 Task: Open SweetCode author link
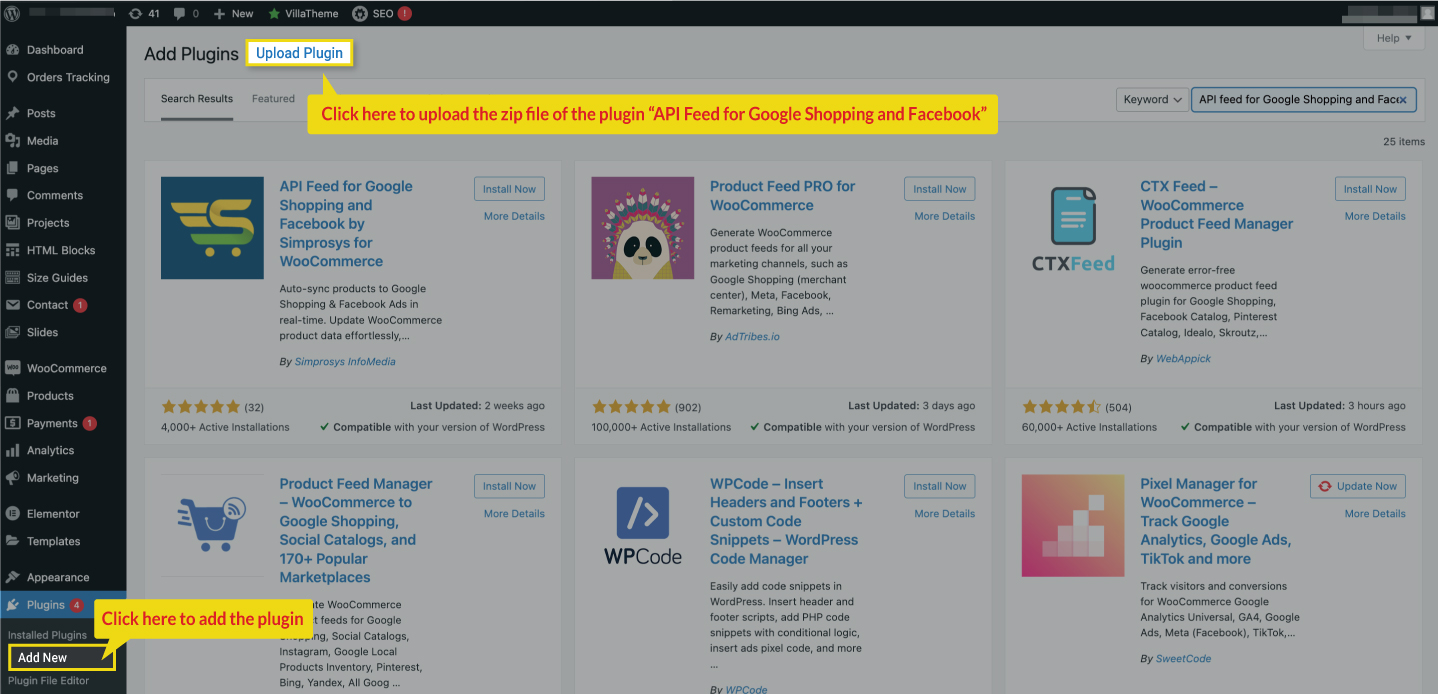pyautogui.click(x=1183, y=659)
